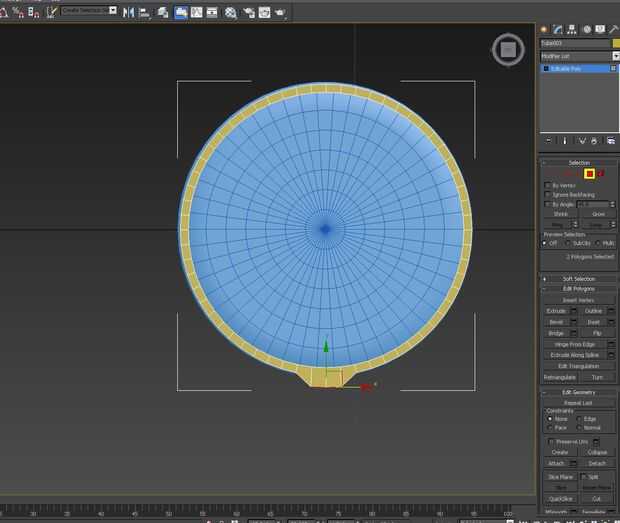The width and height of the screenshot is (620, 523).
Task: Click the Align tool icon
Action: (144, 12)
